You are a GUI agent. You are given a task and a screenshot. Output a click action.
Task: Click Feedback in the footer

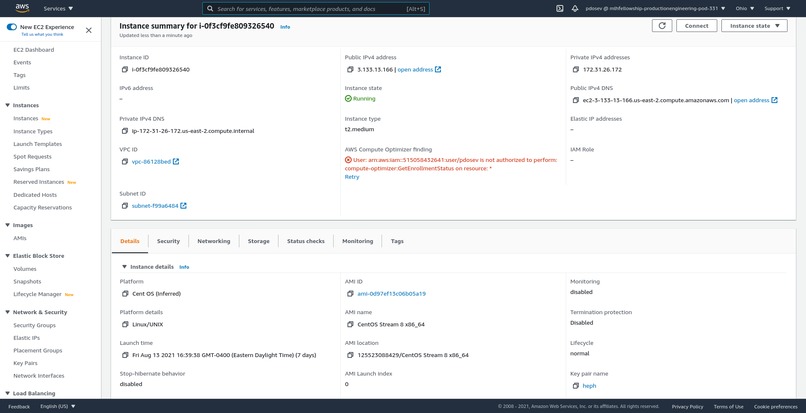coord(19,406)
